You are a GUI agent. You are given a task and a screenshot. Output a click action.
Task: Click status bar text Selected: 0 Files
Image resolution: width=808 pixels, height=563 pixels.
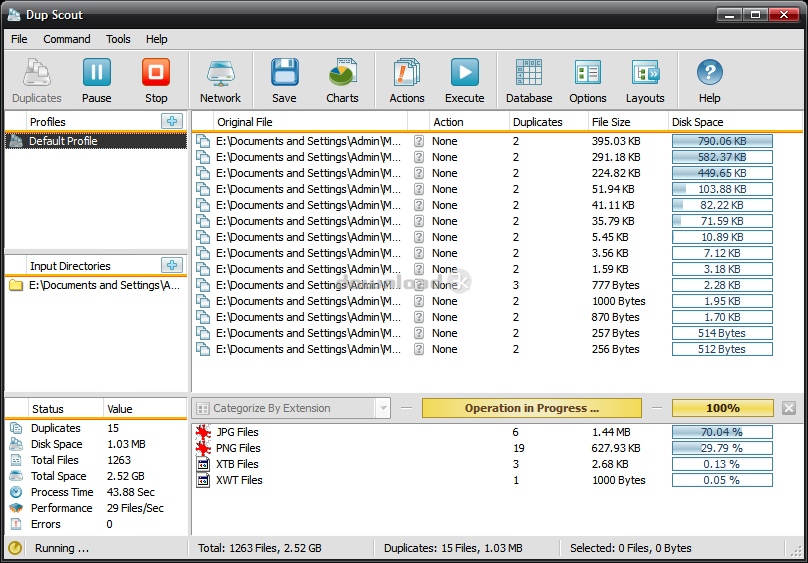(x=630, y=548)
